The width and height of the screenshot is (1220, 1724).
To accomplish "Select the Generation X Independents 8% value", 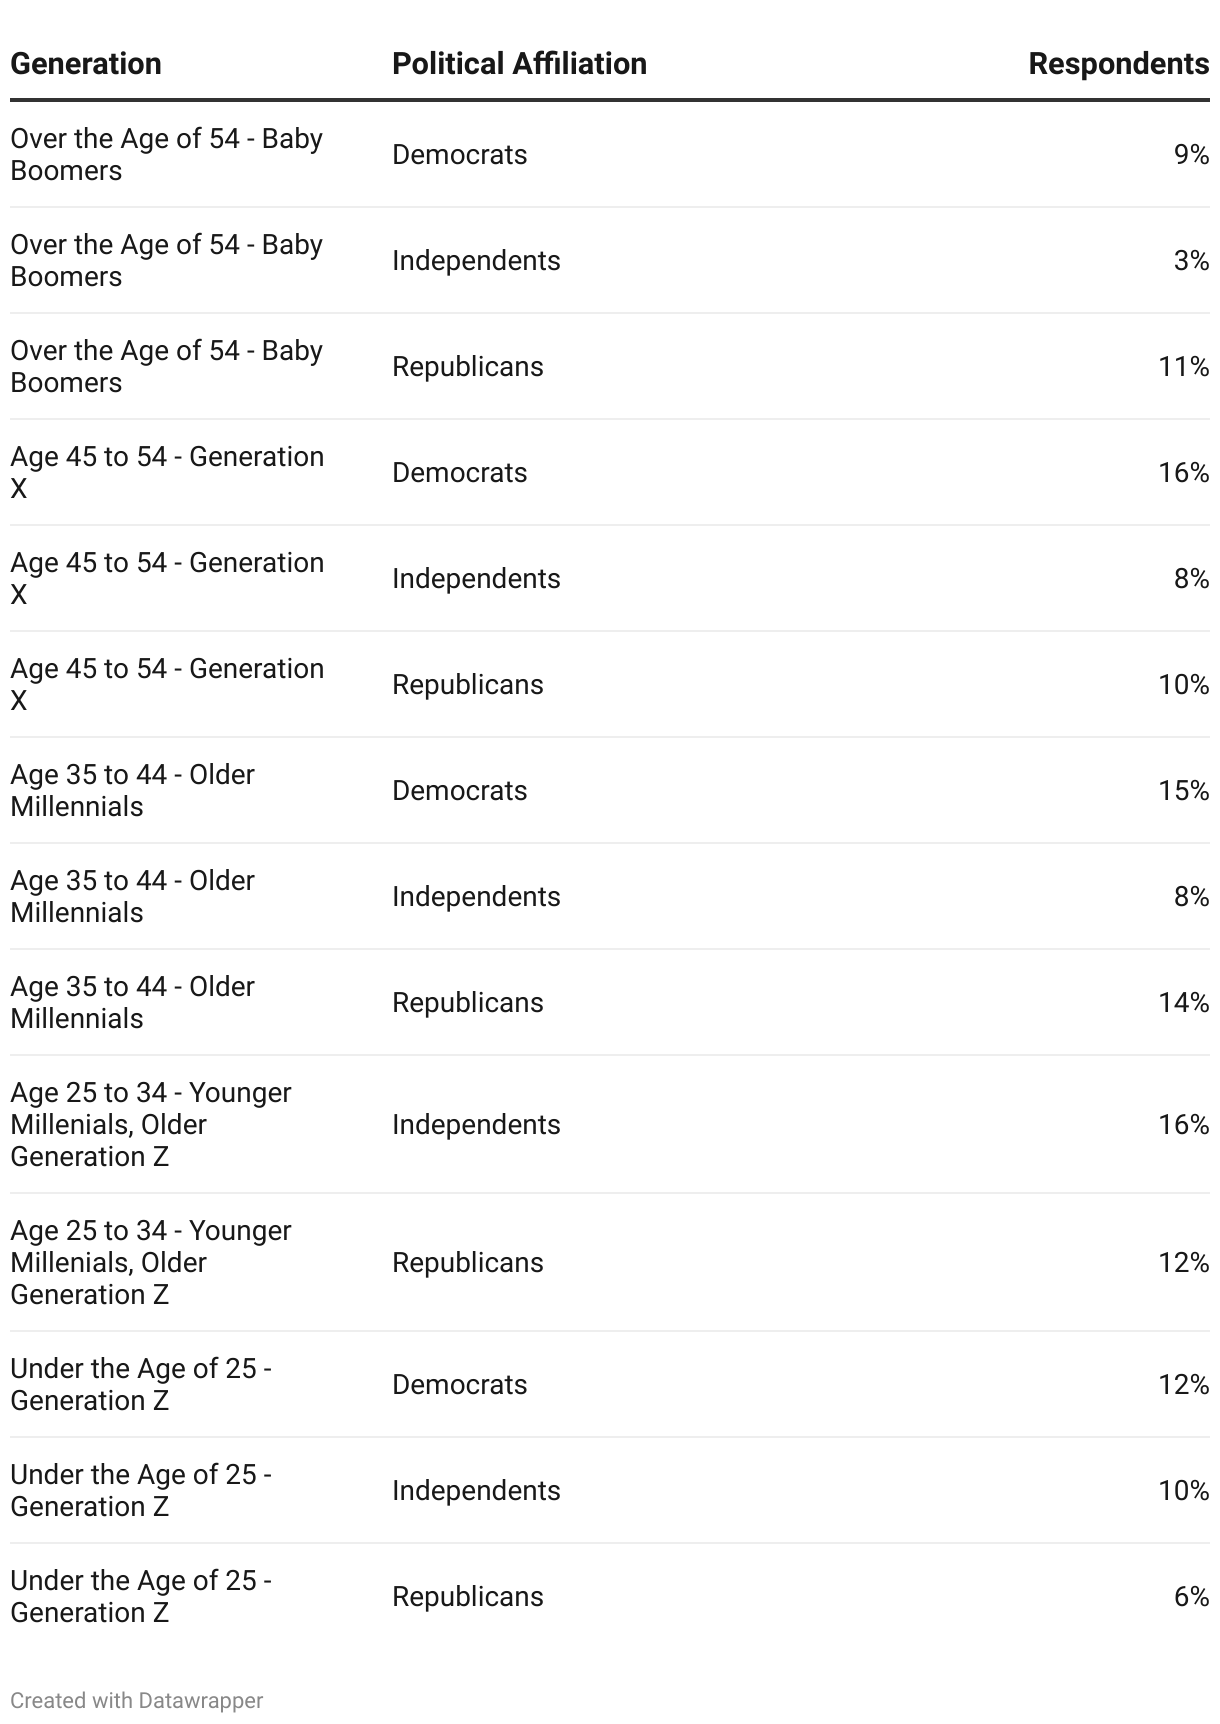I will pyautogui.click(x=1191, y=579).
